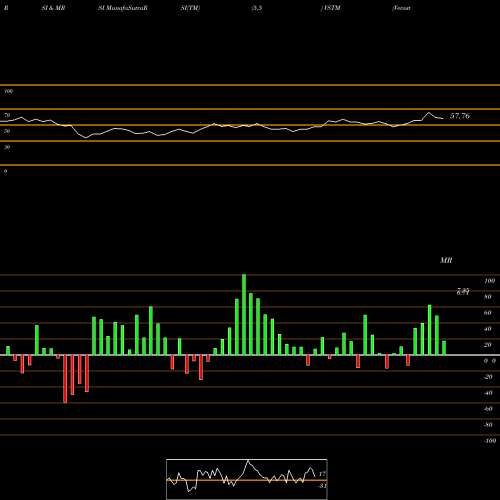Click the 0 label on RSI axis
The image size is (500, 500).
(x=5, y=171)
